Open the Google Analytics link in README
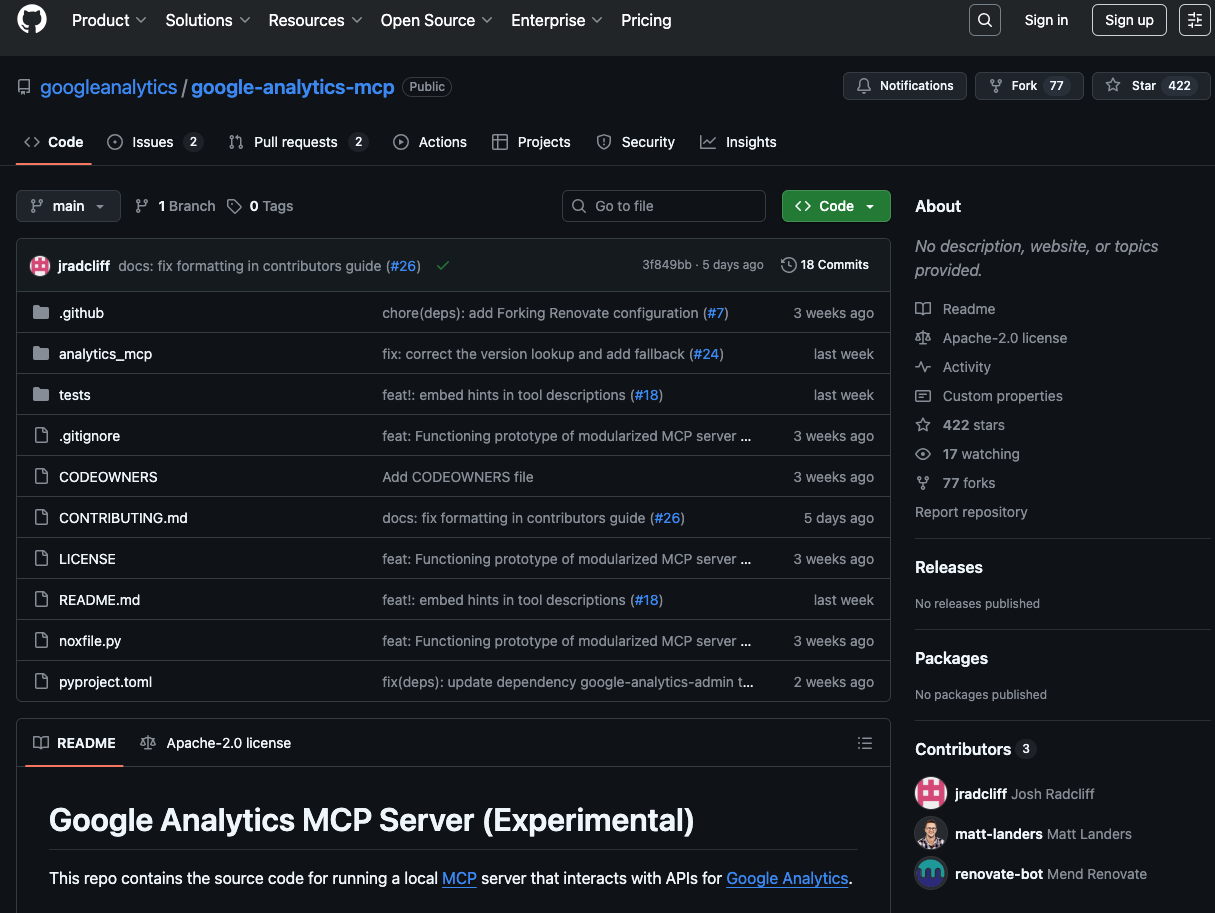The width and height of the screenshot is (1215, 913). [787, 878]
